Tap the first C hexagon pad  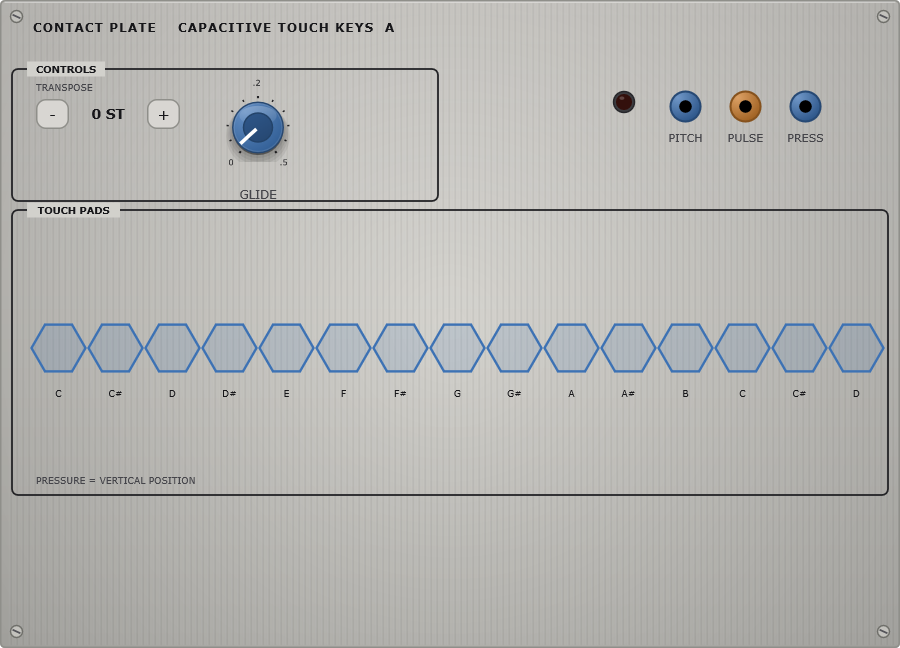59,348
